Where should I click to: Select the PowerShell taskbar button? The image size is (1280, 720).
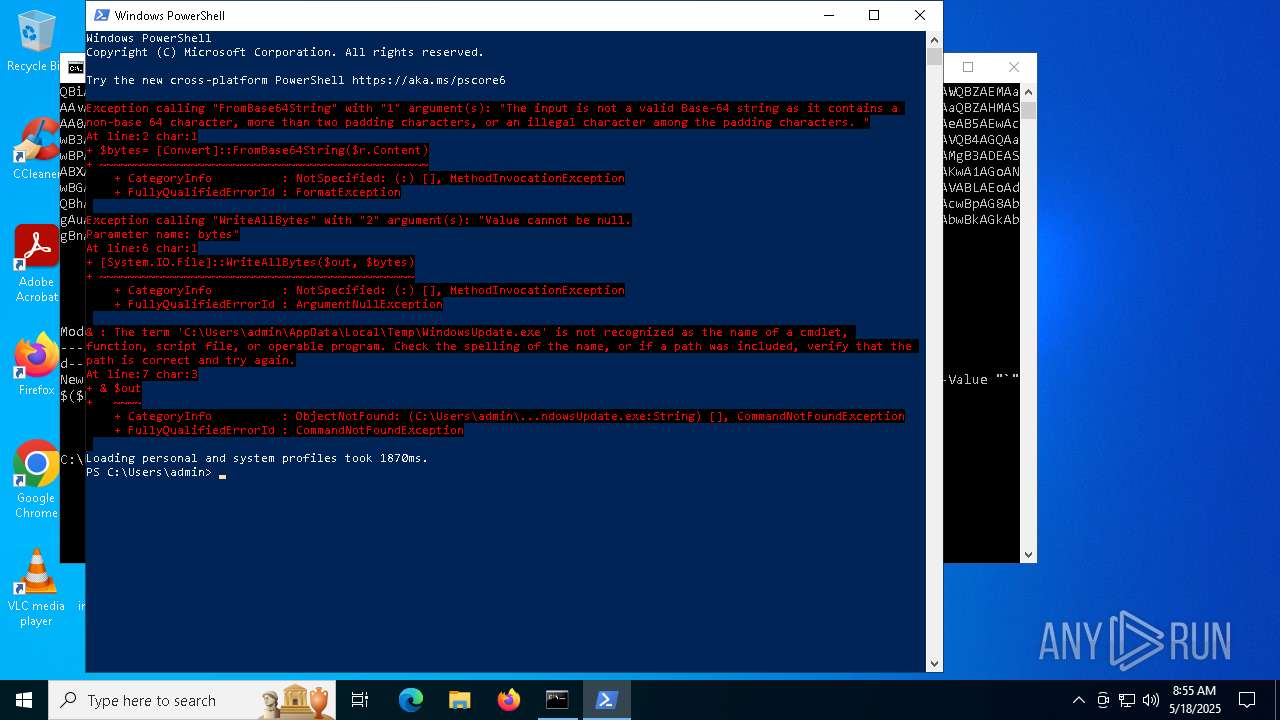(x=606, y=700)
